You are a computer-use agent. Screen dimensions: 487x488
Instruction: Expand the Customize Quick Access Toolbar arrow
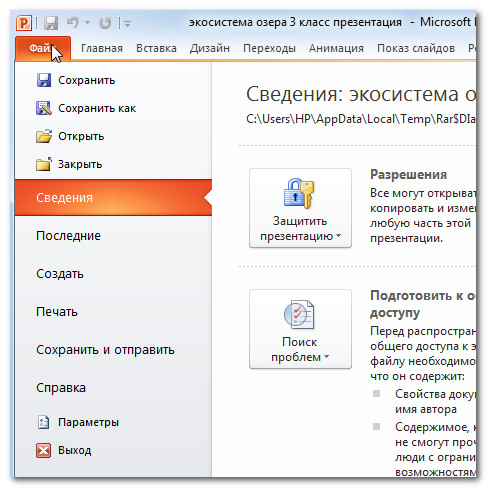[127, 23]
